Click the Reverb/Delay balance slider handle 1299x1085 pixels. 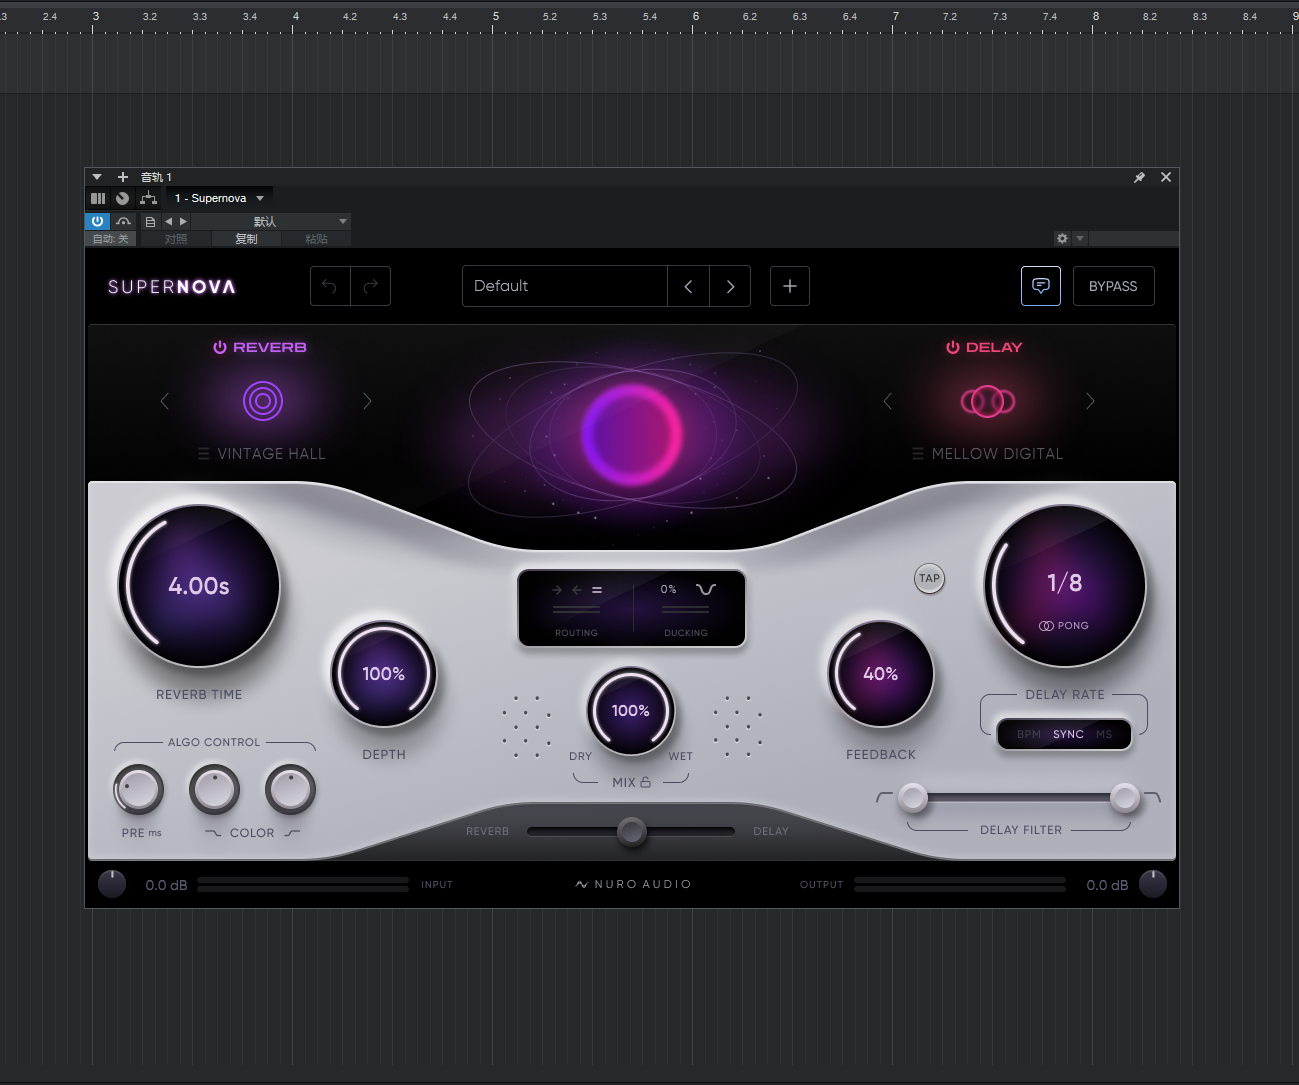point(631,831)
